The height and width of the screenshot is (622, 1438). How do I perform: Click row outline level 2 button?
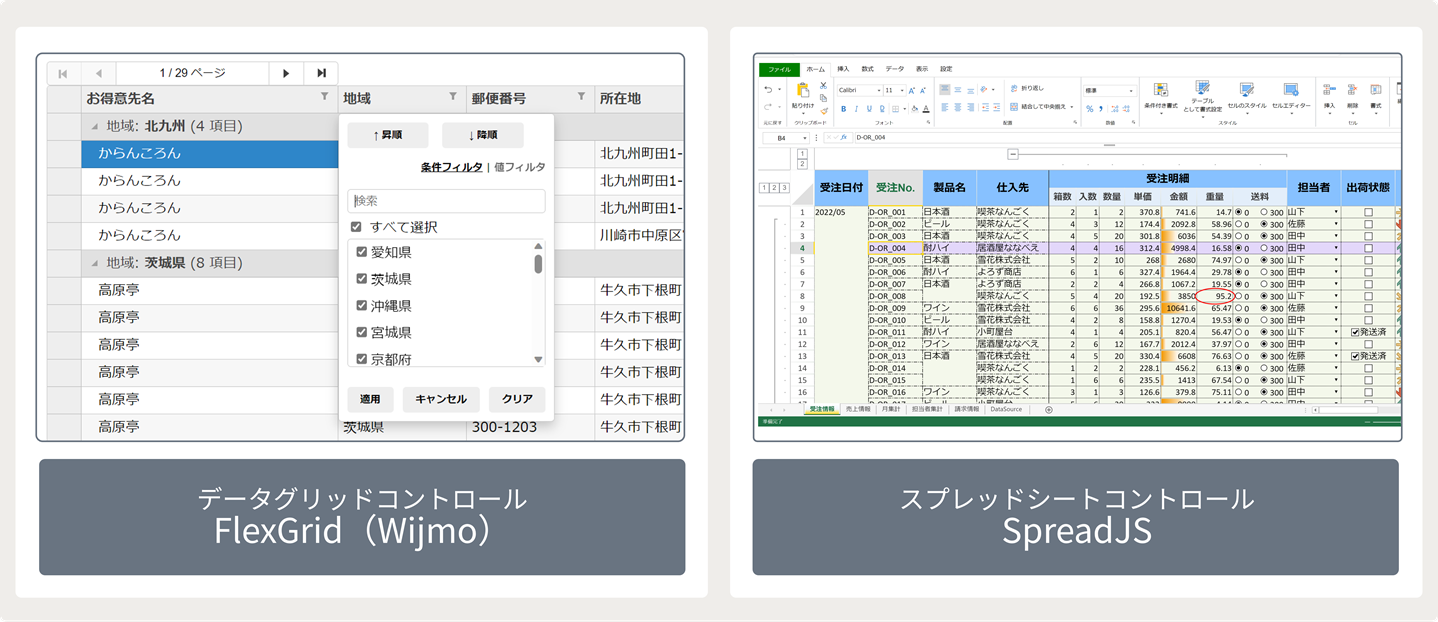(774, 187)
